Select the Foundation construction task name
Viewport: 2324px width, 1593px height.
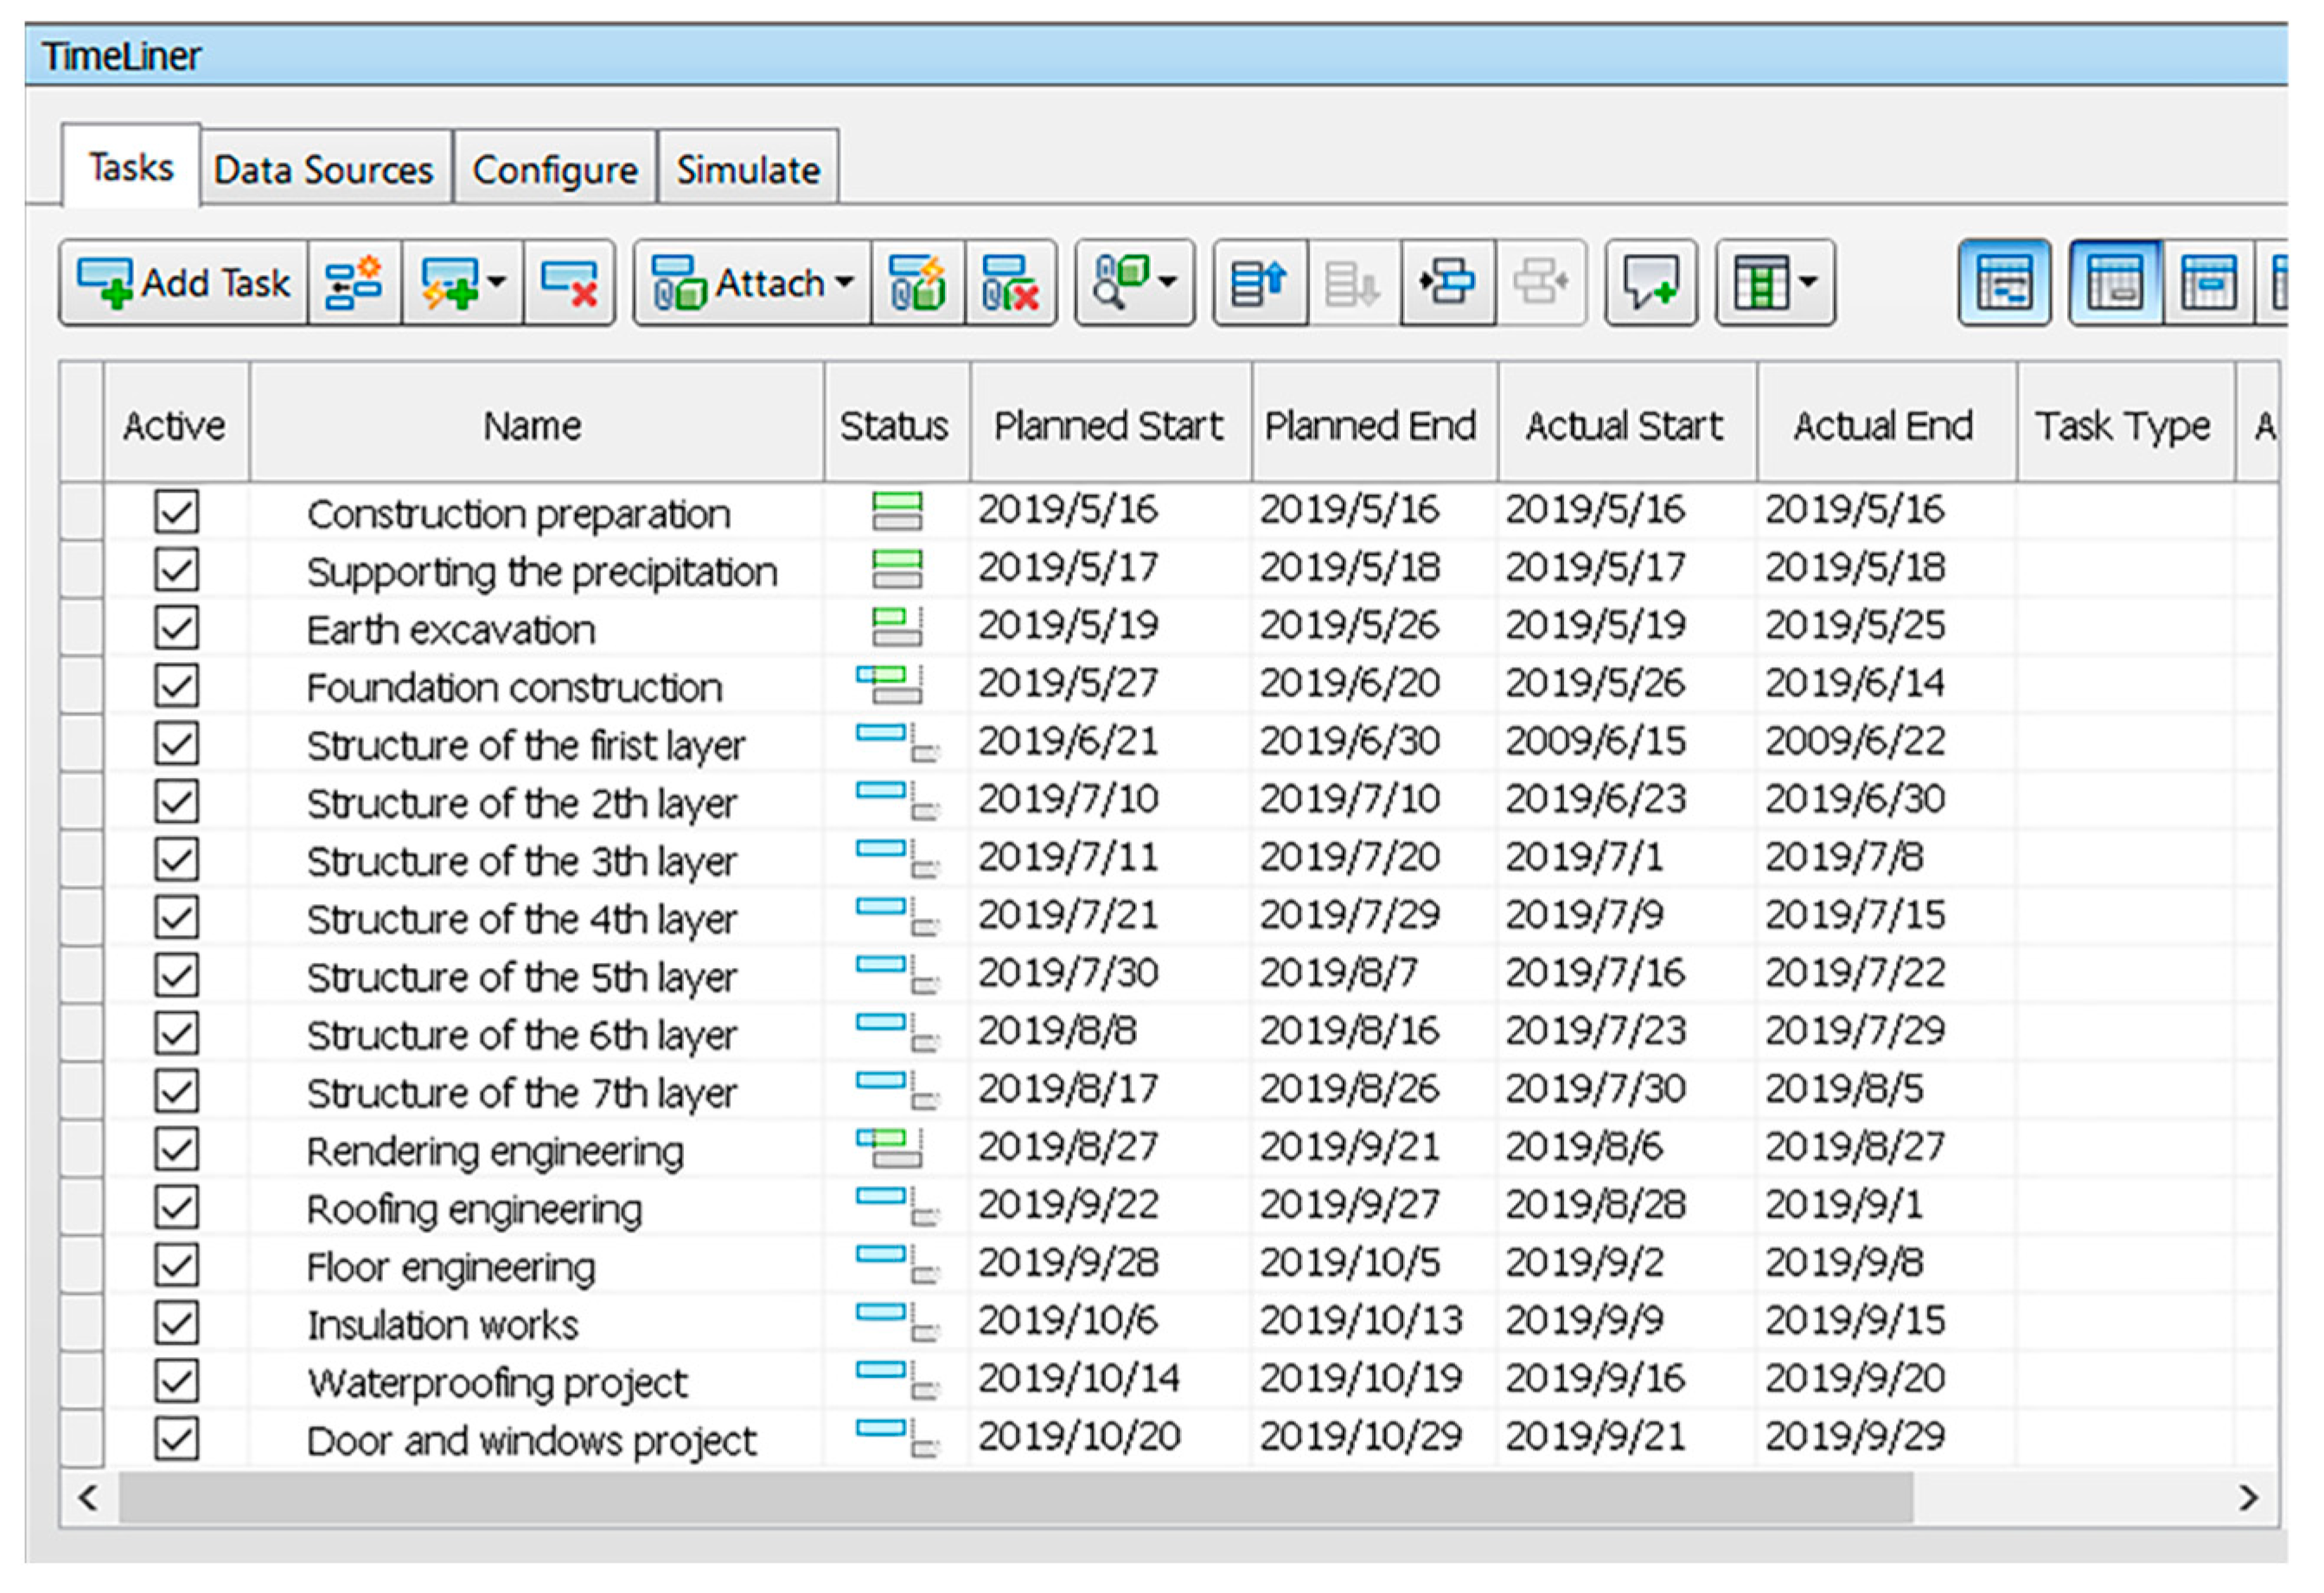click(514, 688)
